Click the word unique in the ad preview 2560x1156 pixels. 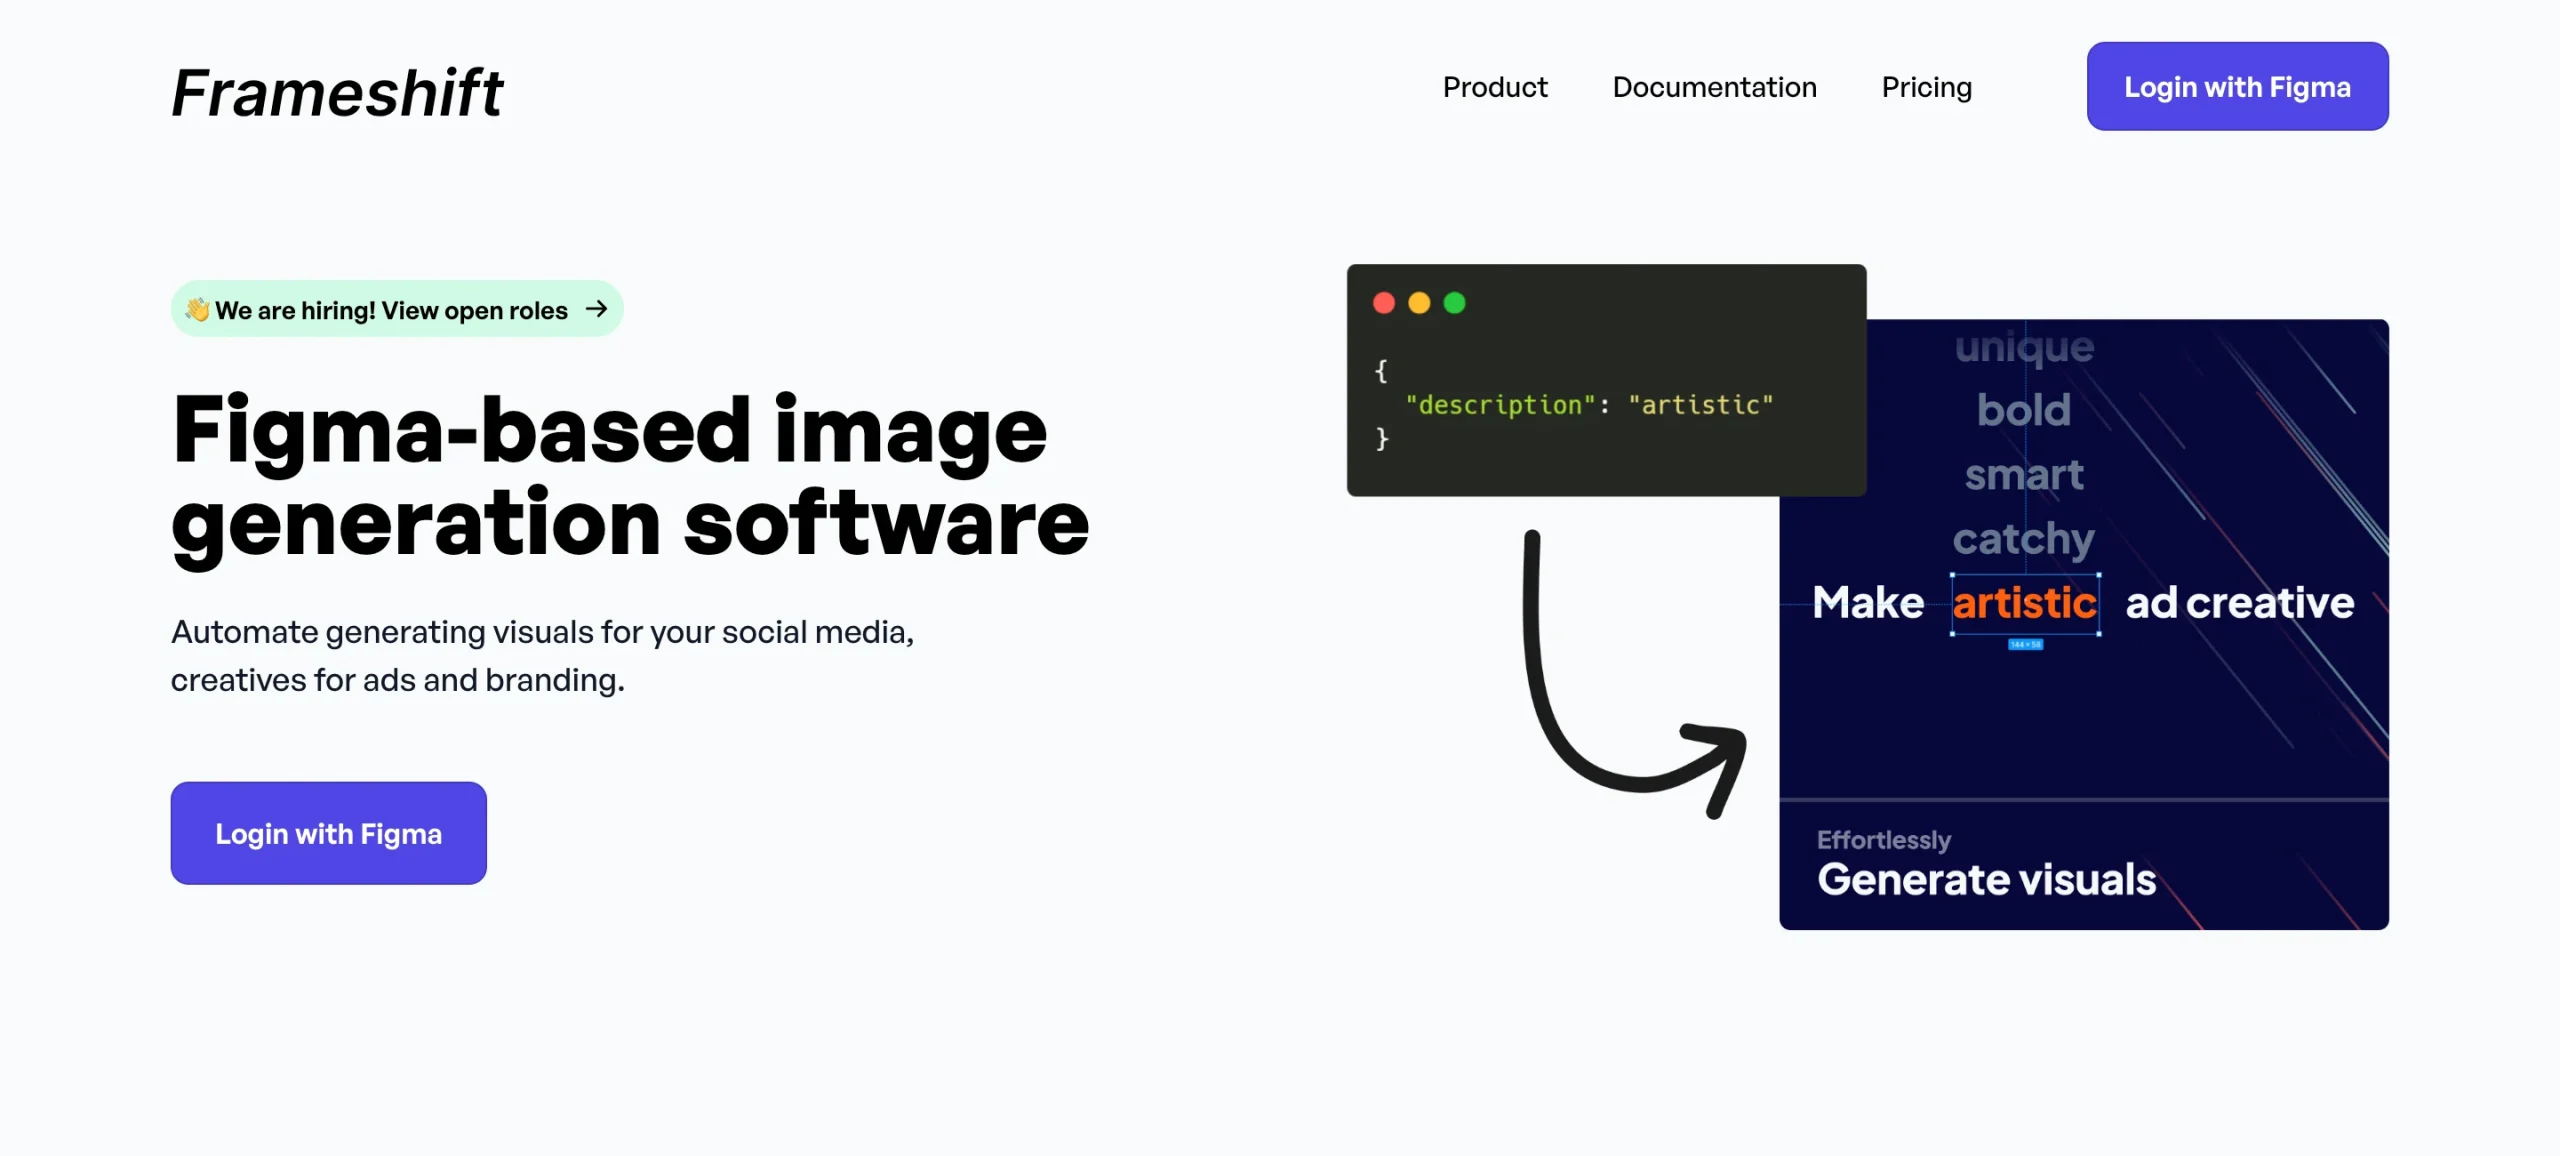tap(2024, 348)
